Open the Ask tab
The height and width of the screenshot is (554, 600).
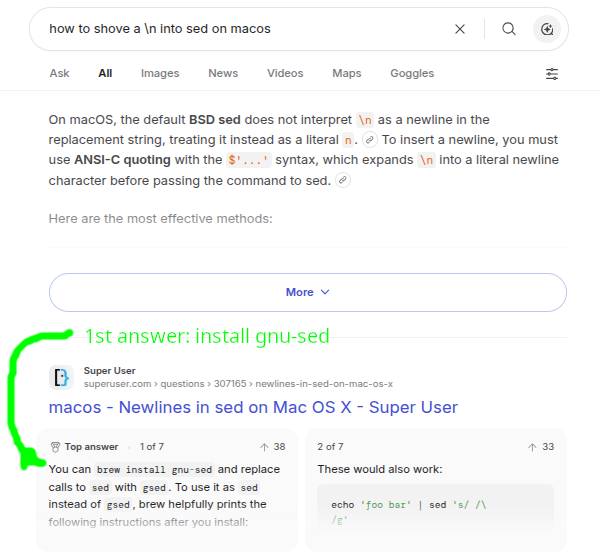[x=59, y=73]
